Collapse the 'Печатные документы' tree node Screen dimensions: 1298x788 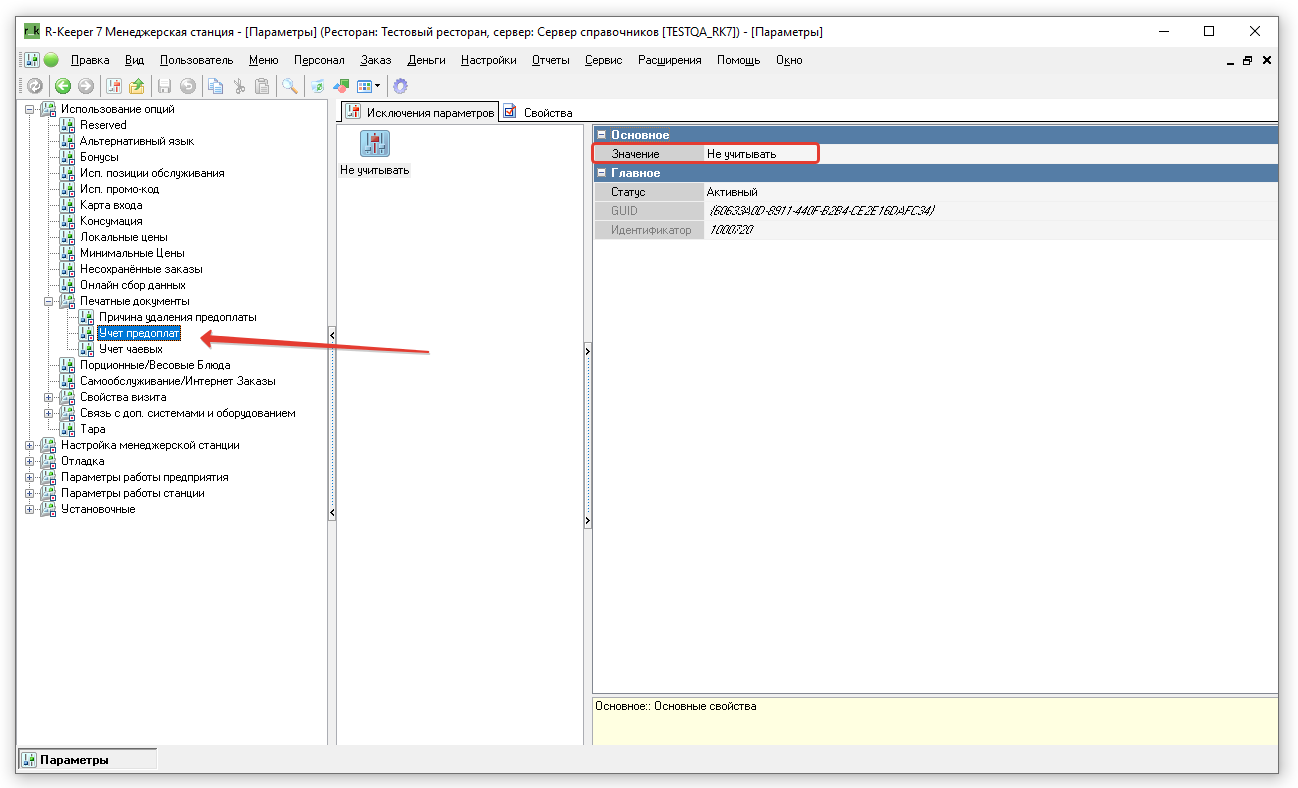48,301
